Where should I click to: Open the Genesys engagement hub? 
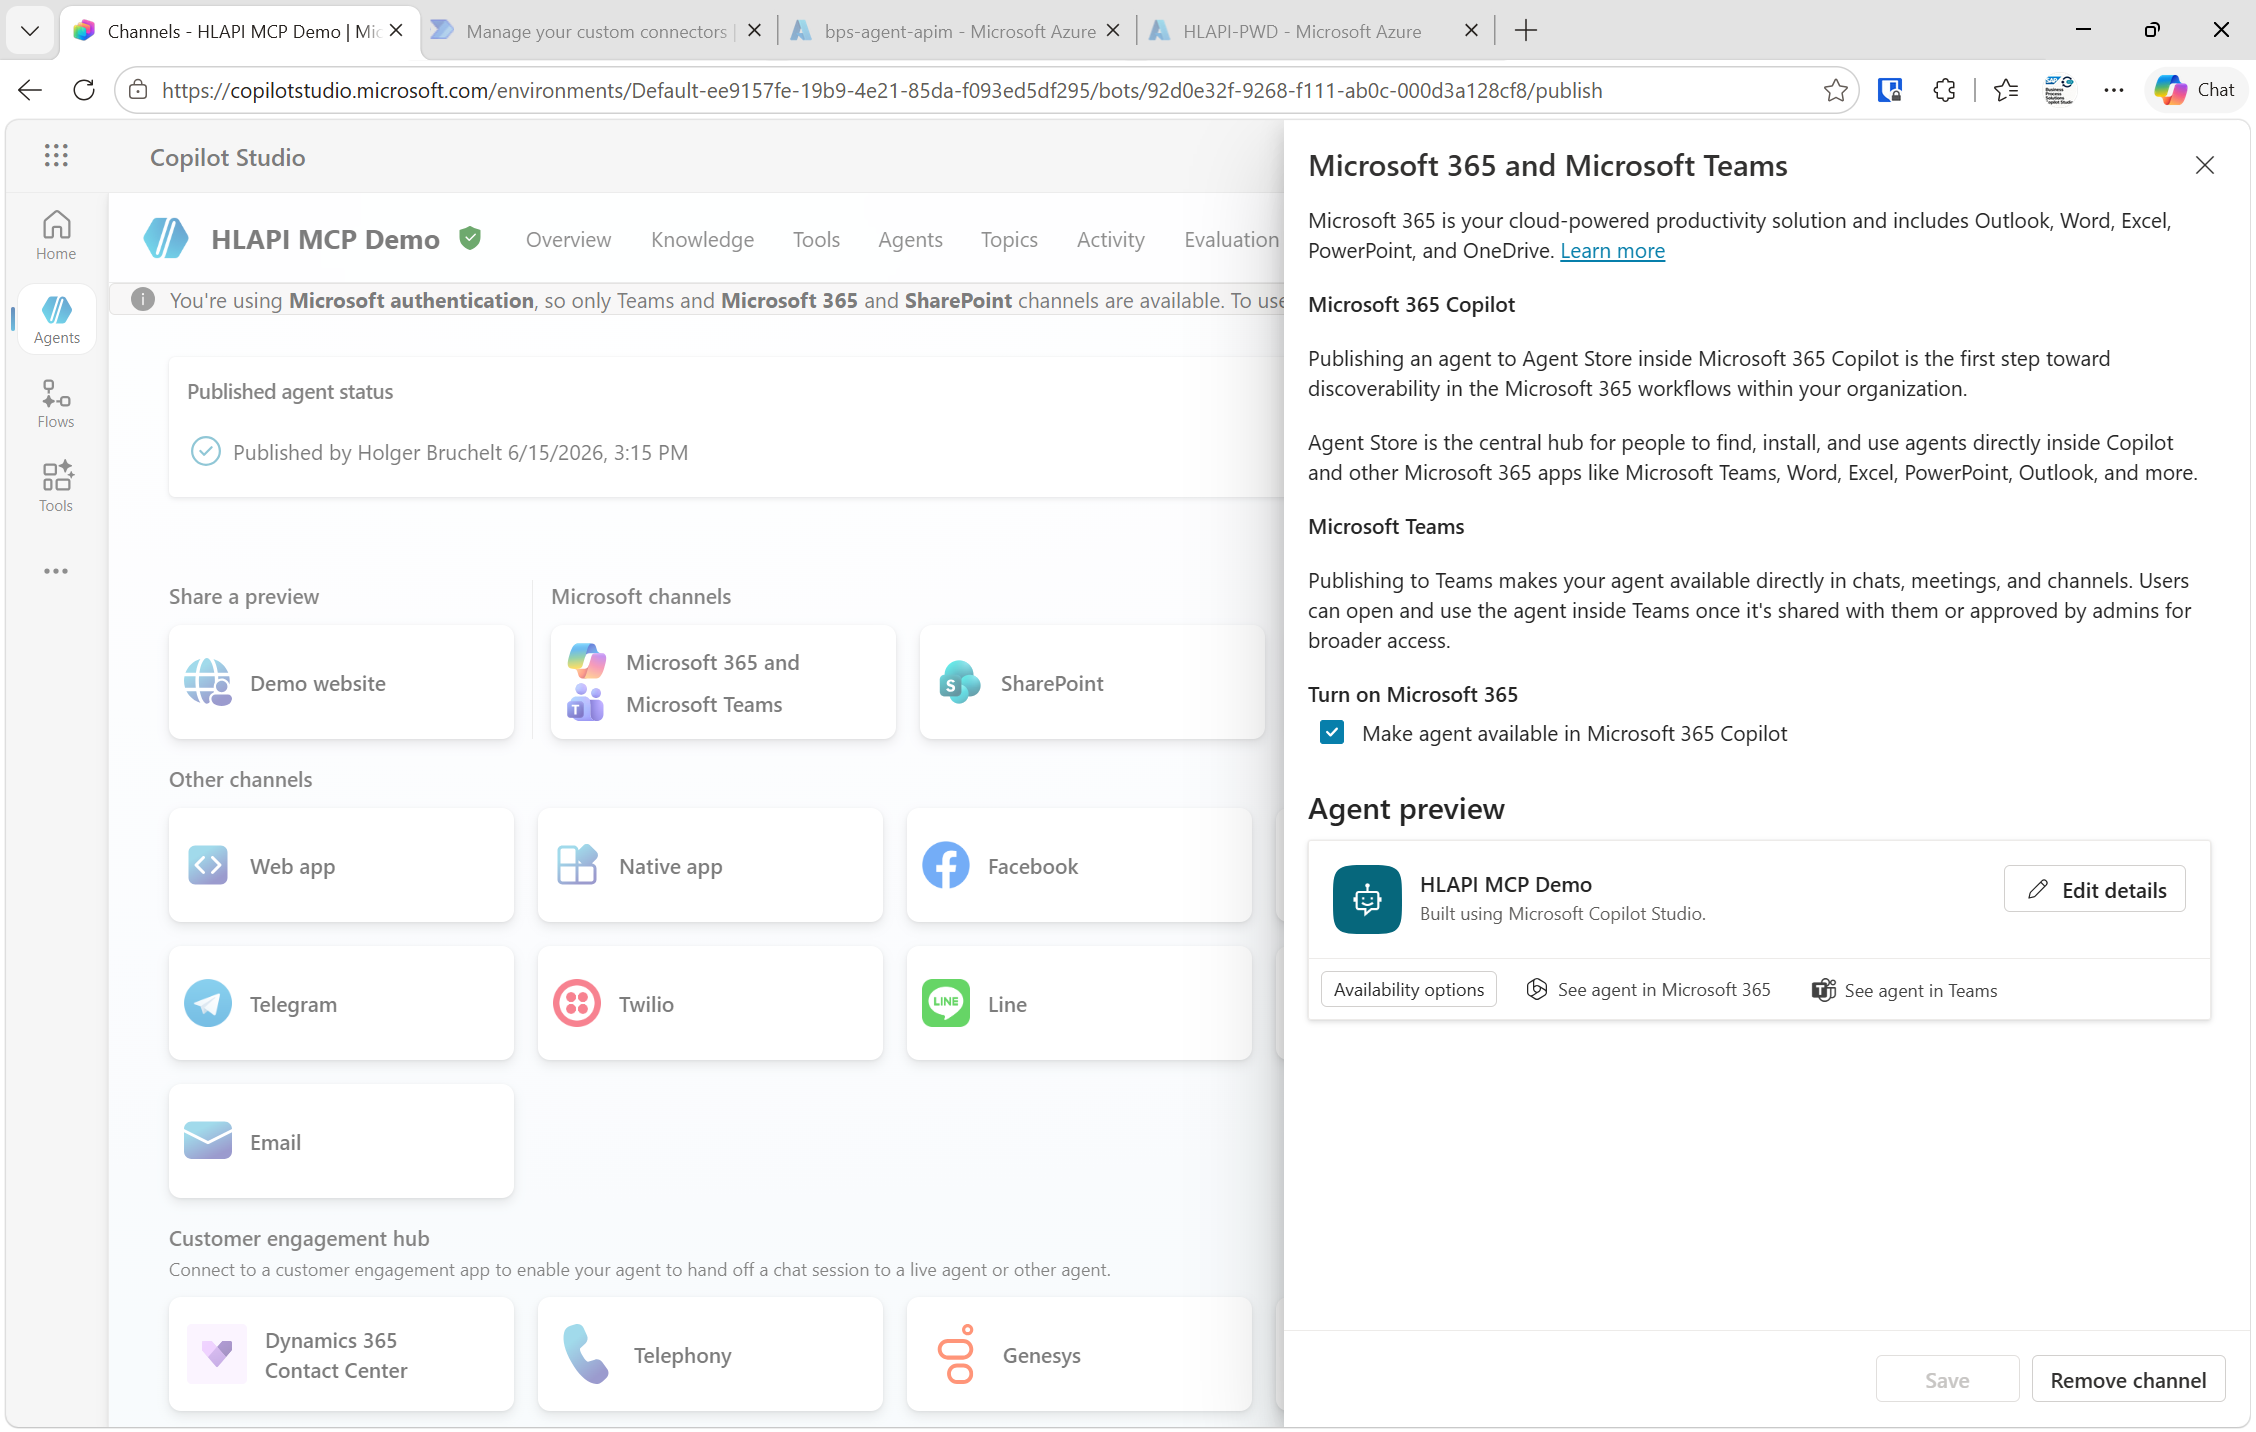1079,1355
